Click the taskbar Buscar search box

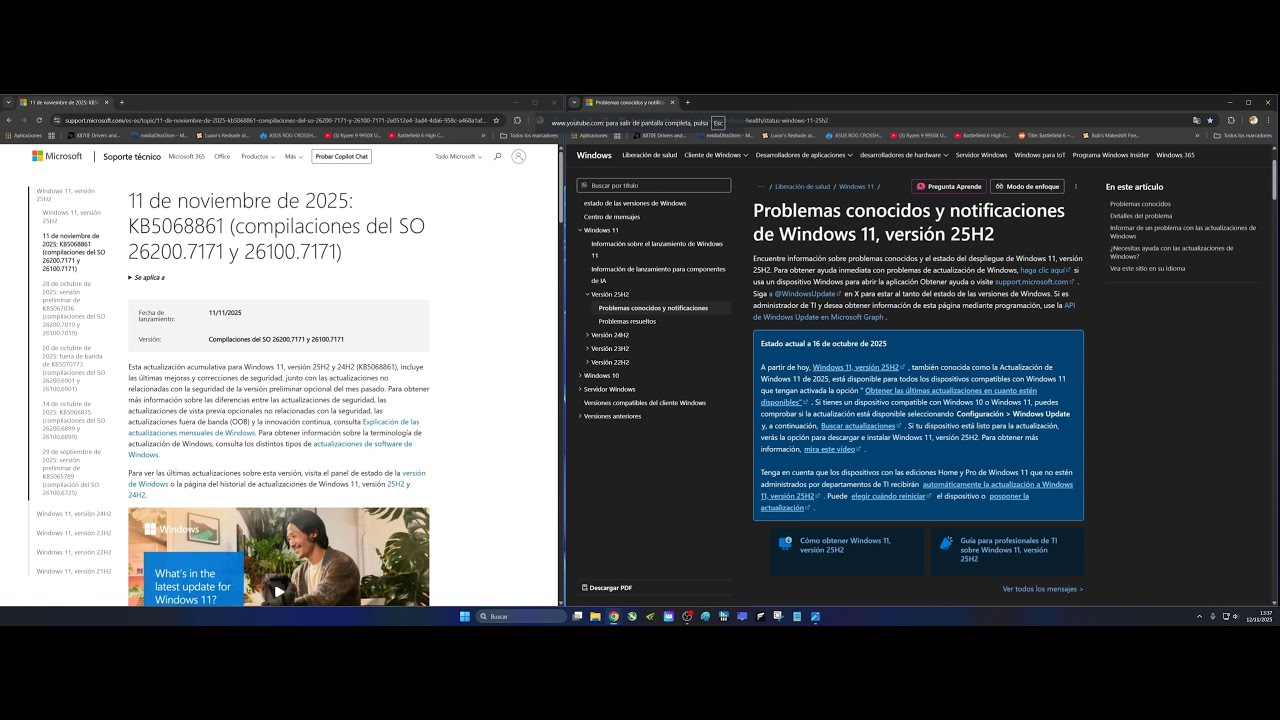[x=521, y=616]
